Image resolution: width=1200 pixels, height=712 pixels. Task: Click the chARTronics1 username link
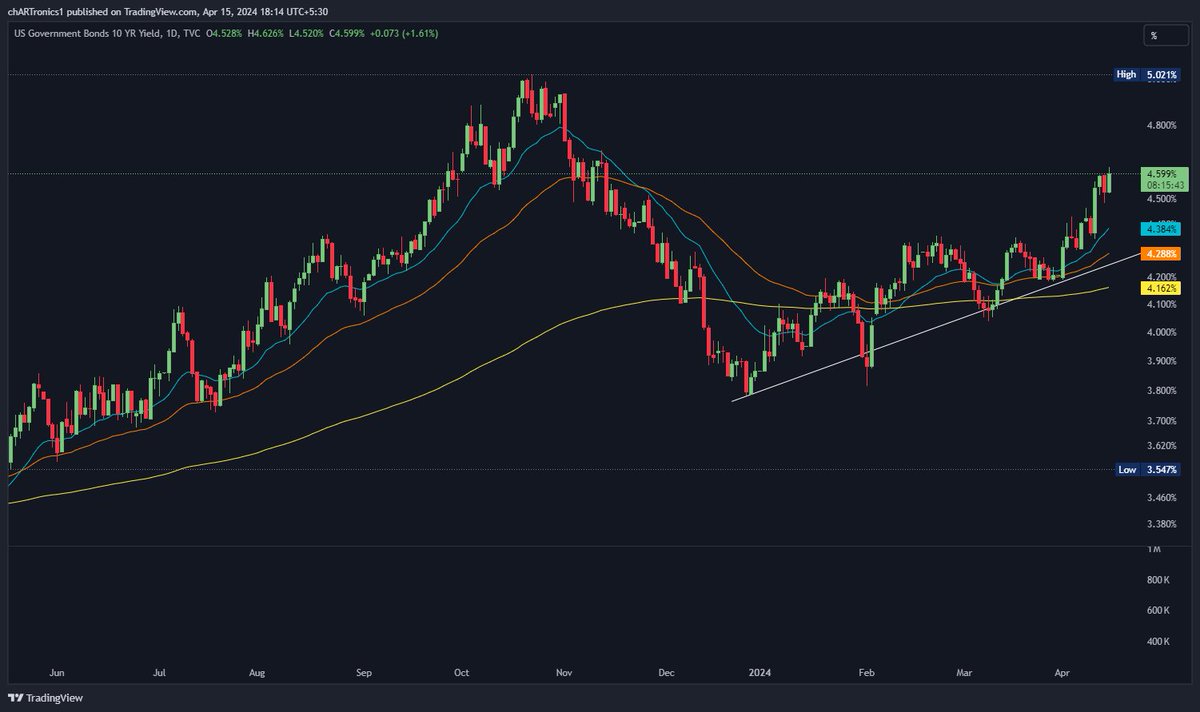38,11
